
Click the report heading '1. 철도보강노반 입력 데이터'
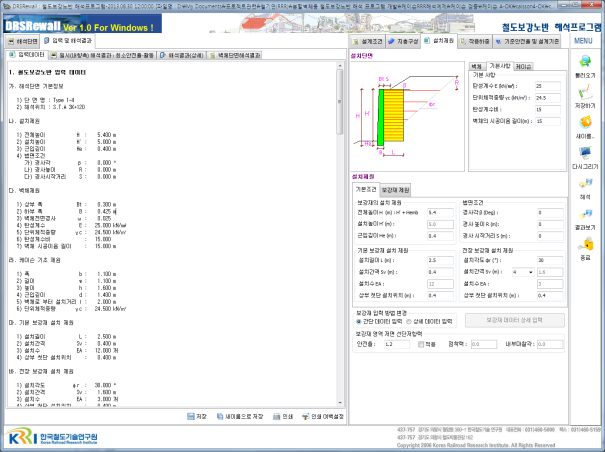click(x=47, y=72)
